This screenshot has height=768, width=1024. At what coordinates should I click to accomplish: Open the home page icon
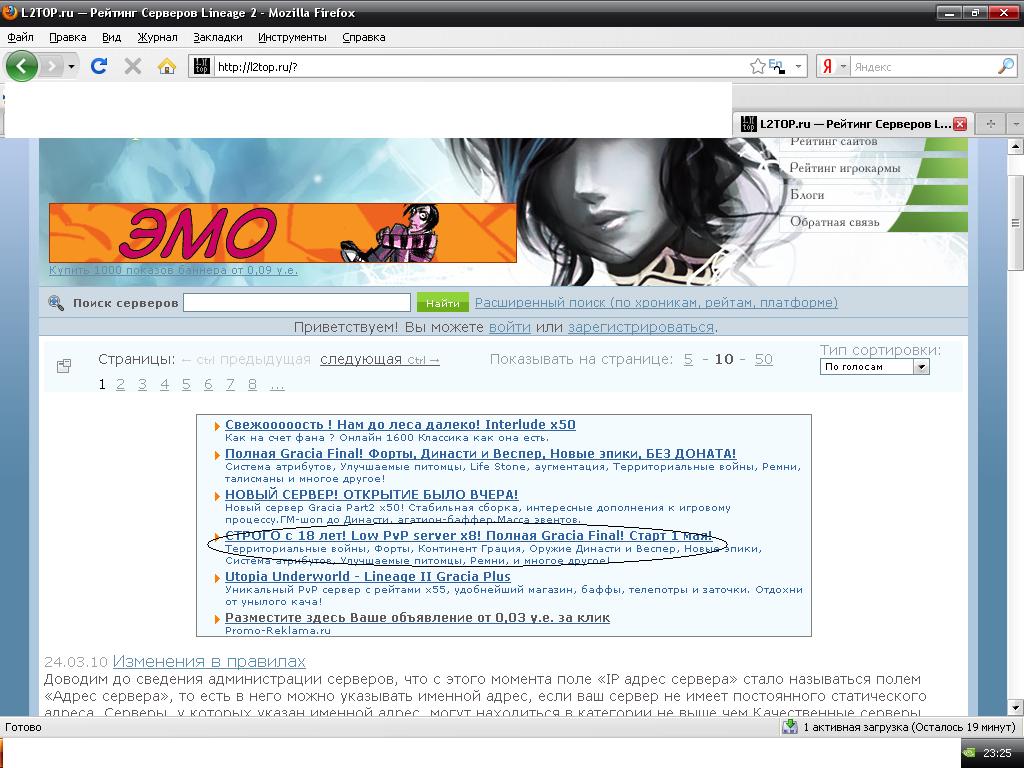[167, 66]
